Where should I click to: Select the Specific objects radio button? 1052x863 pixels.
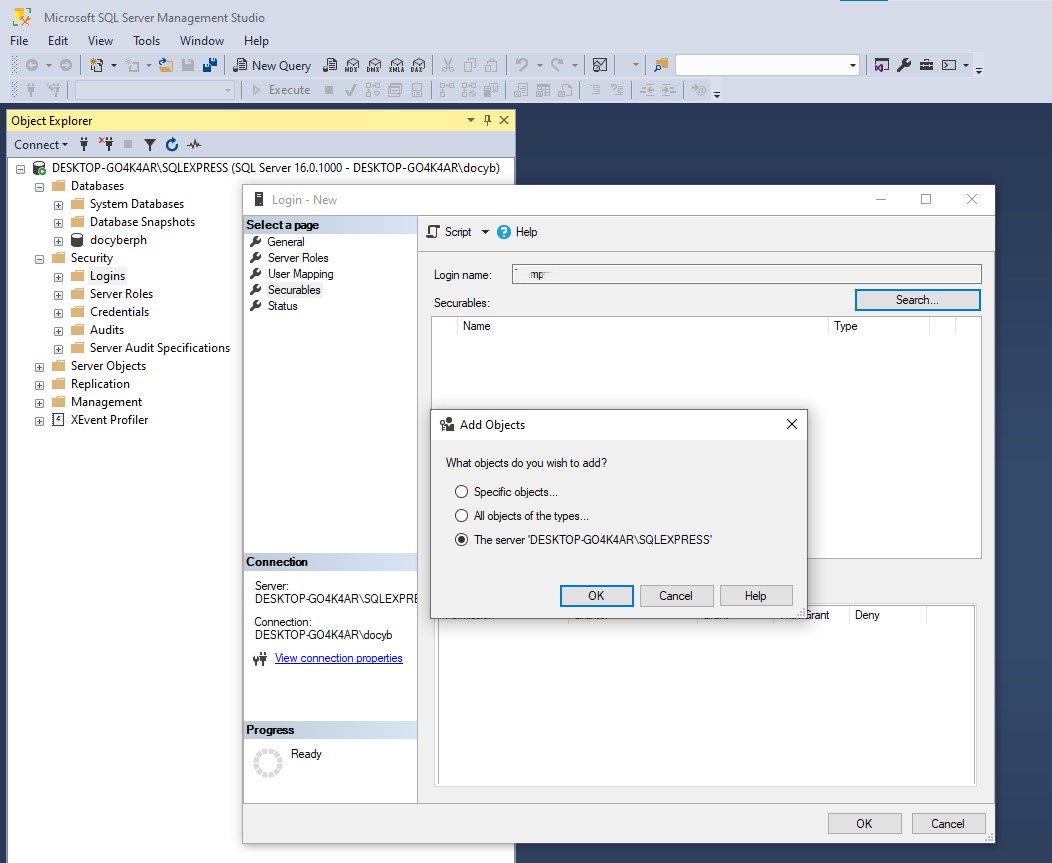coord(461,491)
